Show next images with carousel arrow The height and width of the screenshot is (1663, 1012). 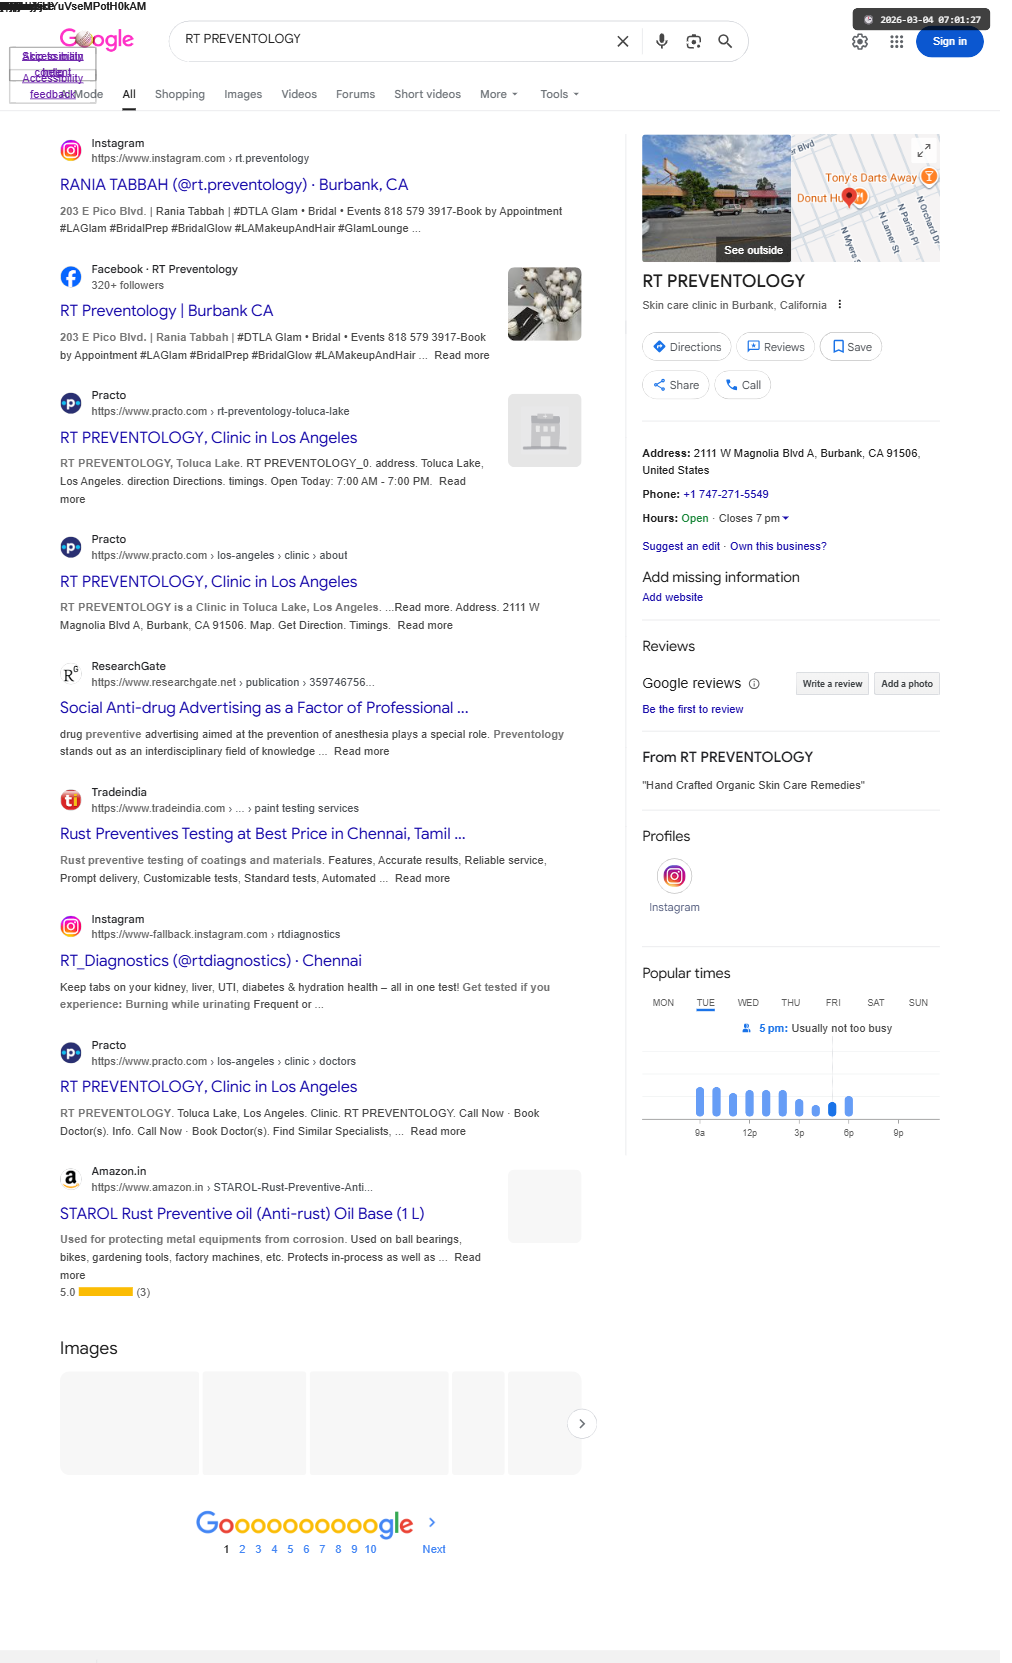coord(582,1423)
